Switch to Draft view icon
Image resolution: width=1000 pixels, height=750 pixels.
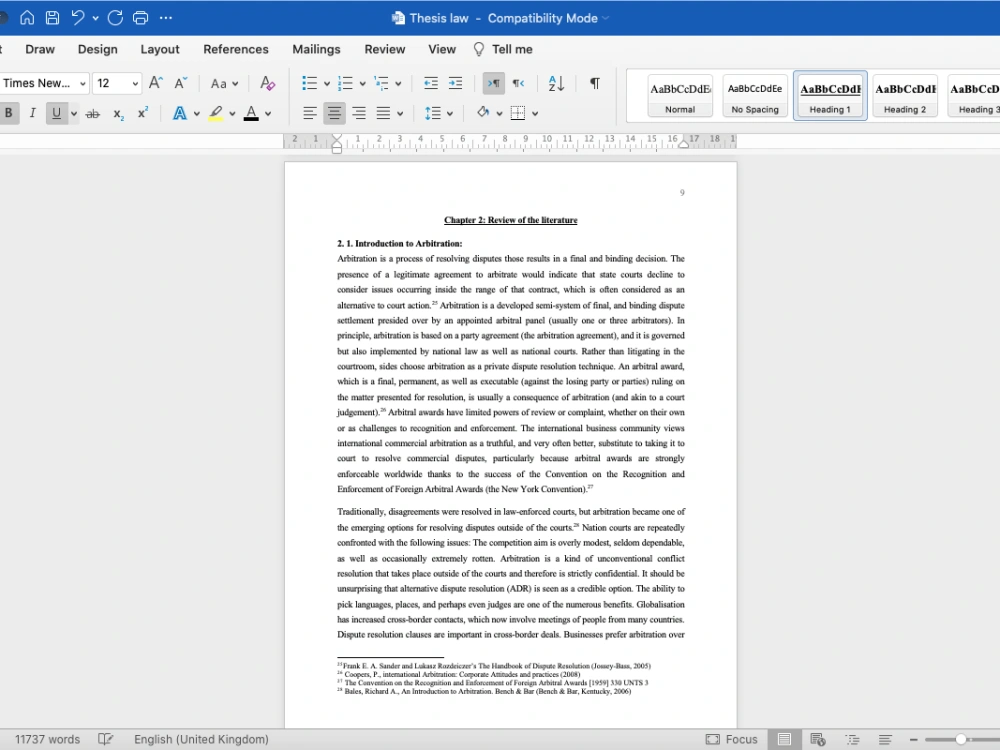[885, 739]
